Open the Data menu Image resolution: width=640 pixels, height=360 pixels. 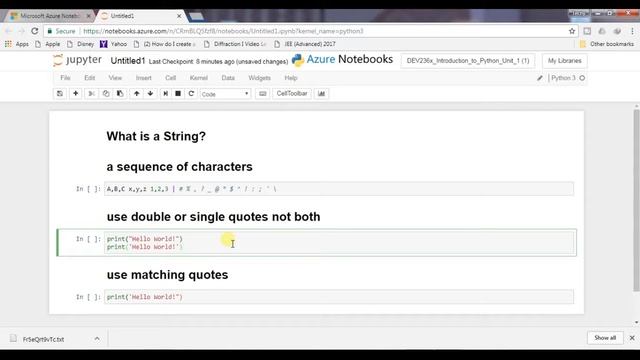pos(228,78)
